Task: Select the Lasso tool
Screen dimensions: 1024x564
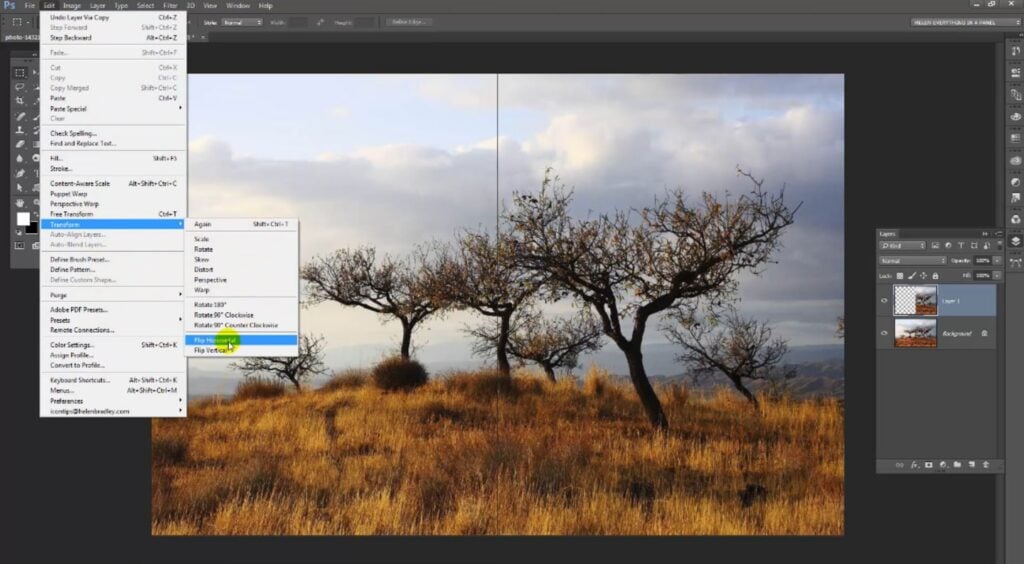Action: pyautogui.click(x=19, y=87)
